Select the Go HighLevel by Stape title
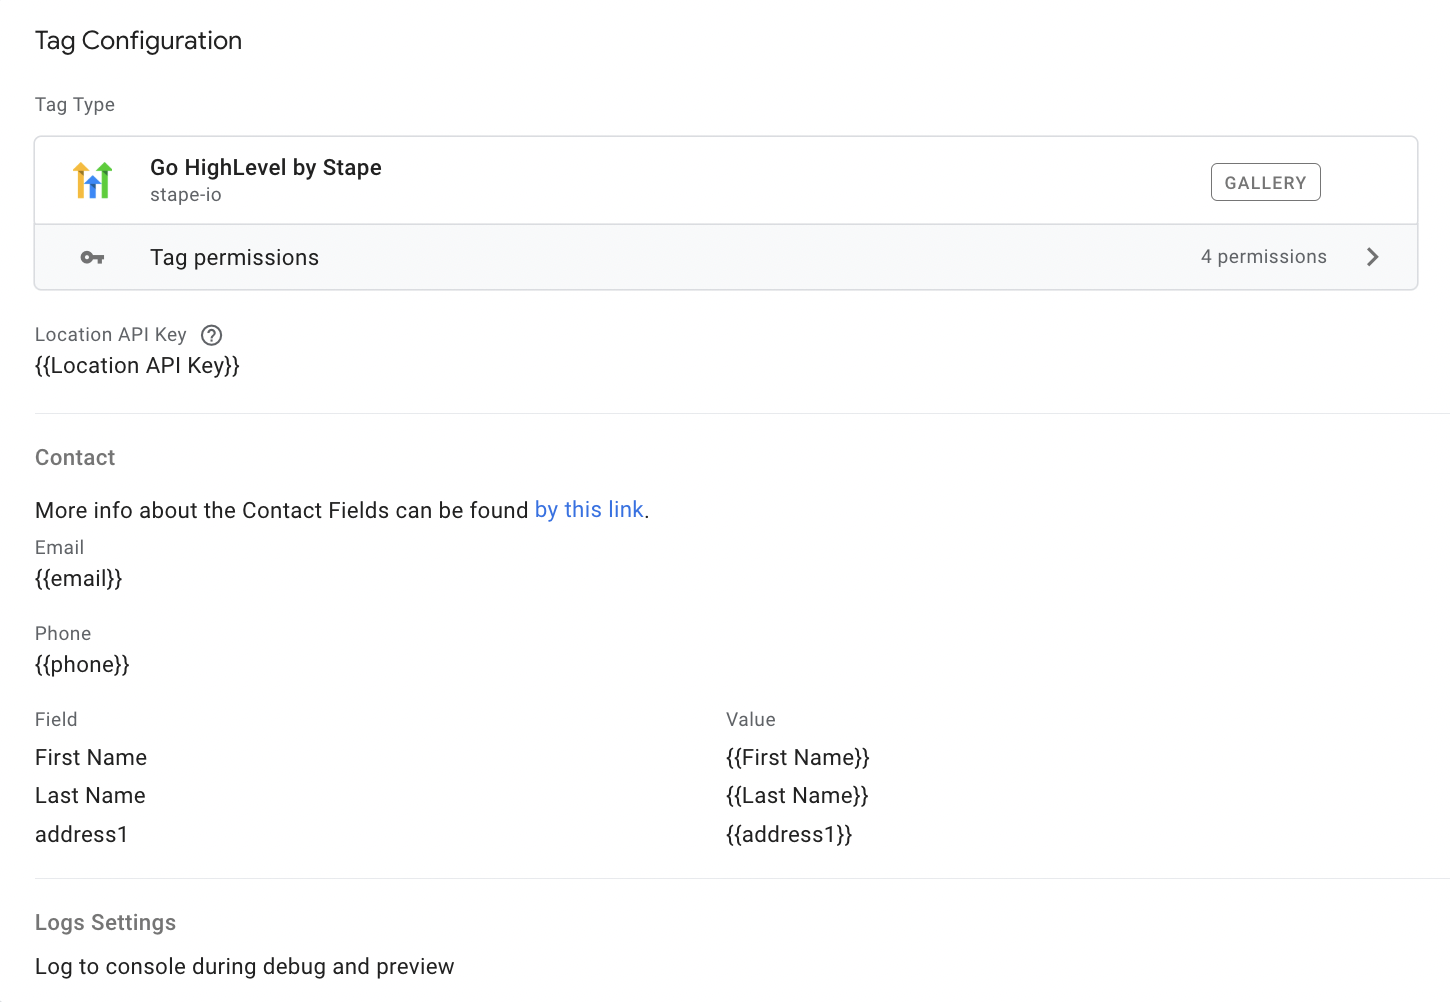Image resolution: width=1450 pixels, height=1002 pixels. pos(266,167)
